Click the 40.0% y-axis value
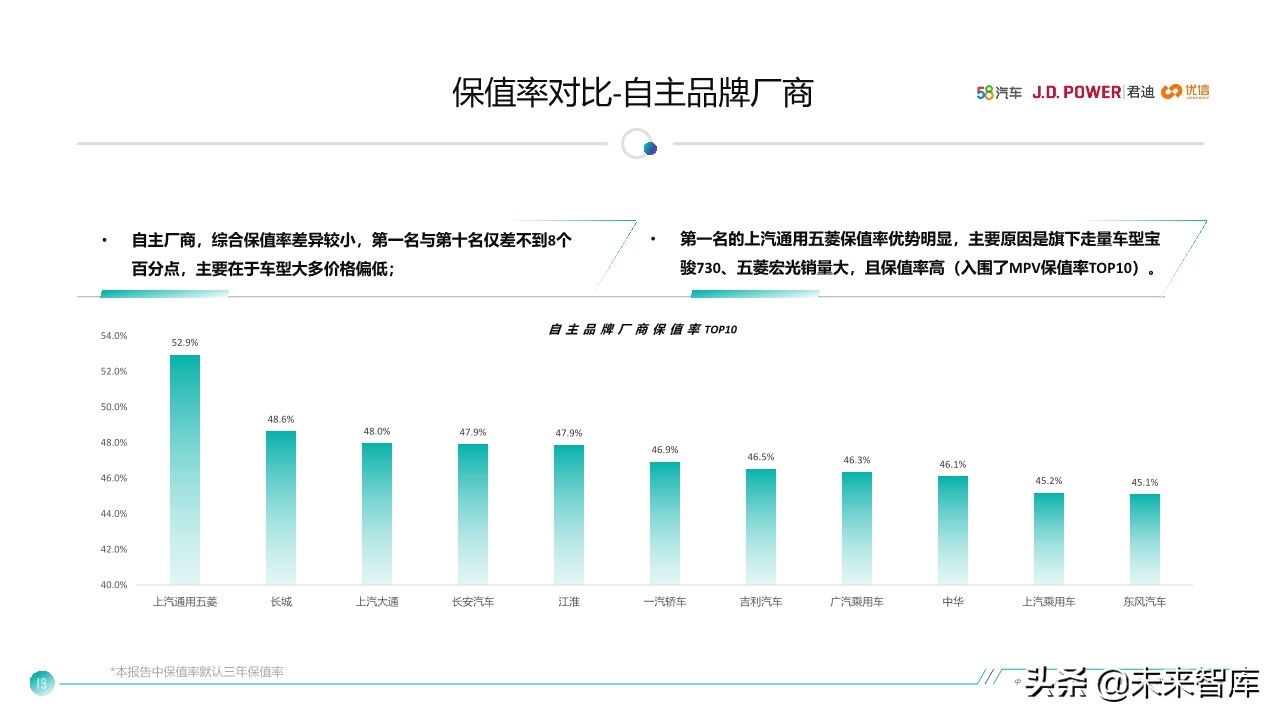 [x=114, y=584]
